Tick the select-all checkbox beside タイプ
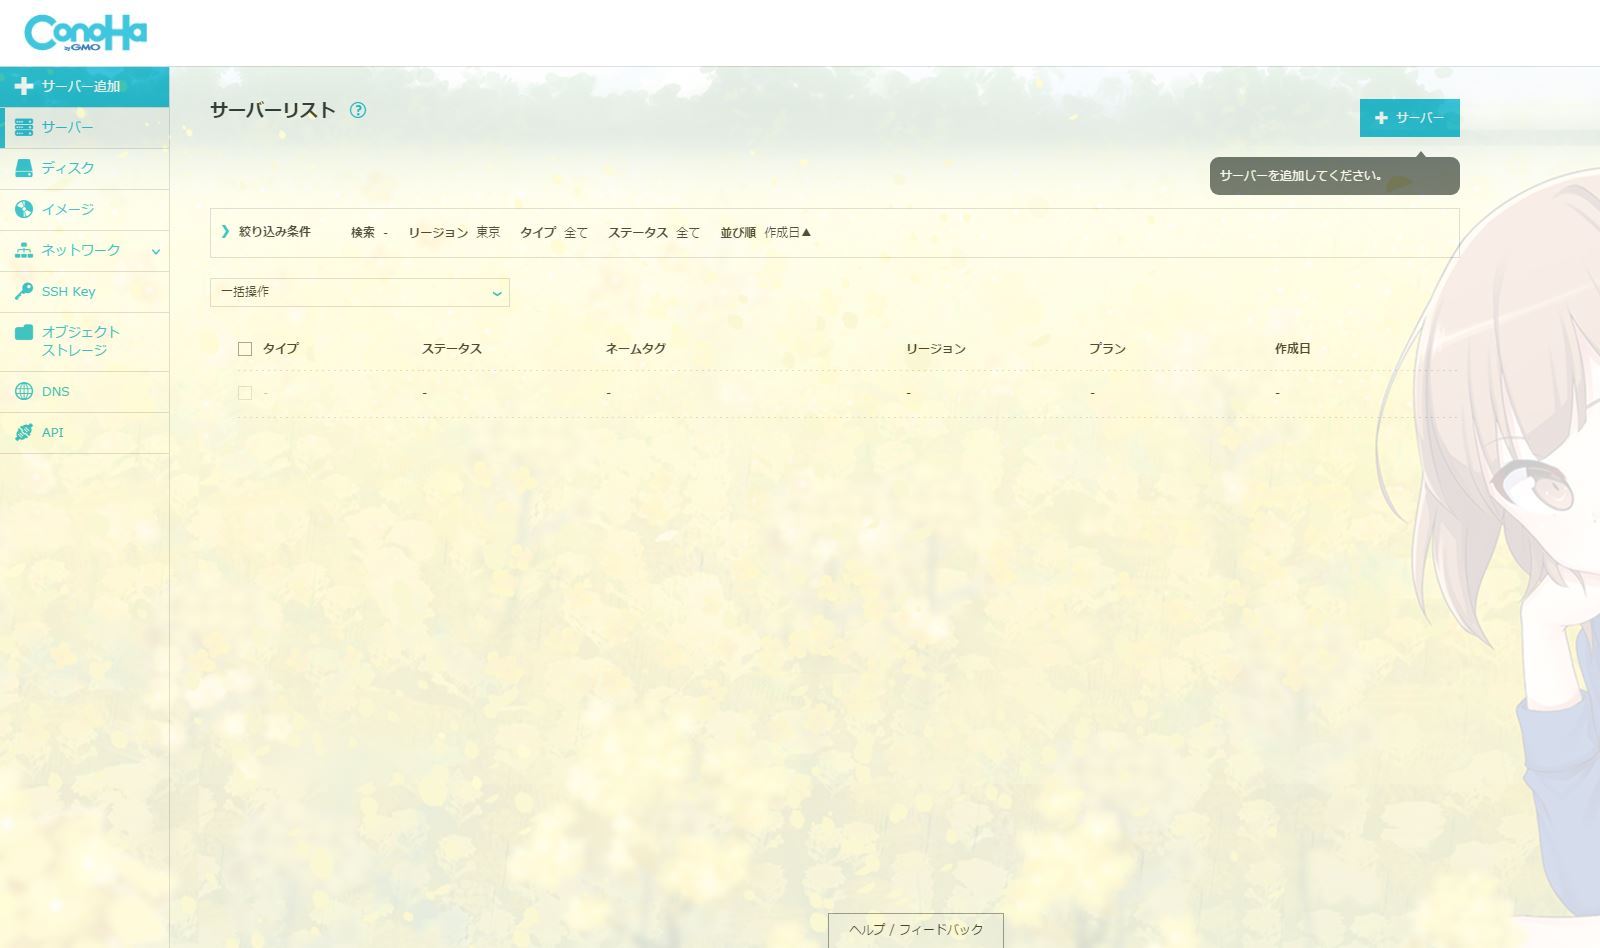The image size is (1600, 948). 245,349
